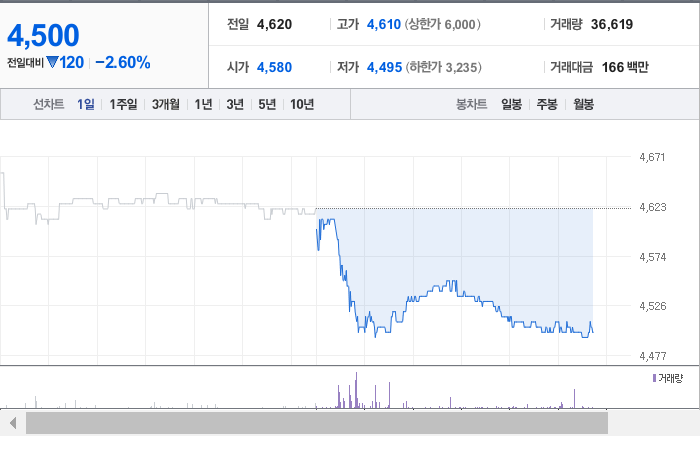Image resolution: width=700 pixels, height=450 pixels.
Task: Click the 상한가 6,000 text
Action: (x=442, y=24)
